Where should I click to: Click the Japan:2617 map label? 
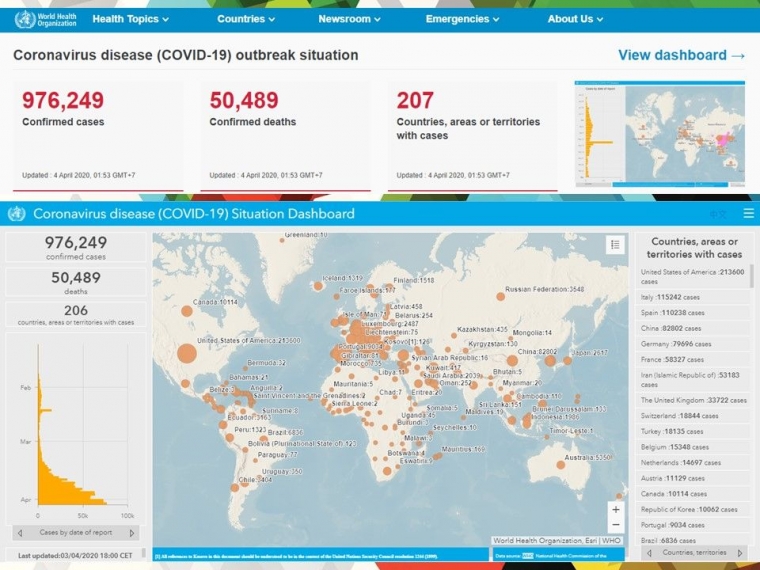[589, 352]
